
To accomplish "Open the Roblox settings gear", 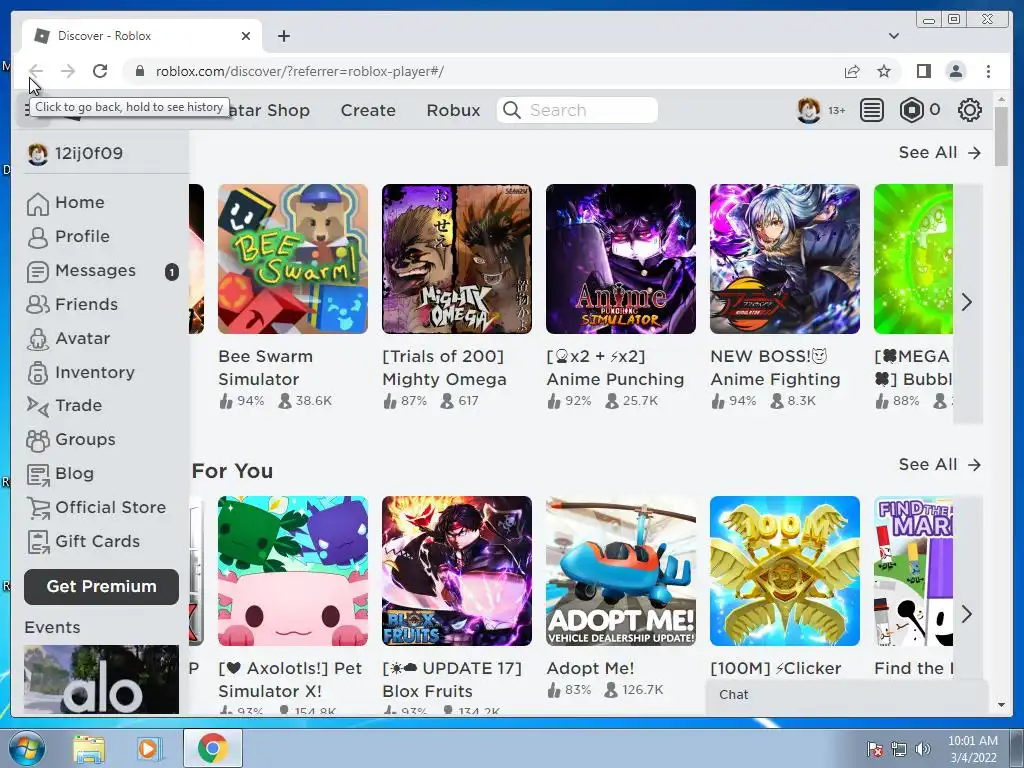I will click(970, 110).
